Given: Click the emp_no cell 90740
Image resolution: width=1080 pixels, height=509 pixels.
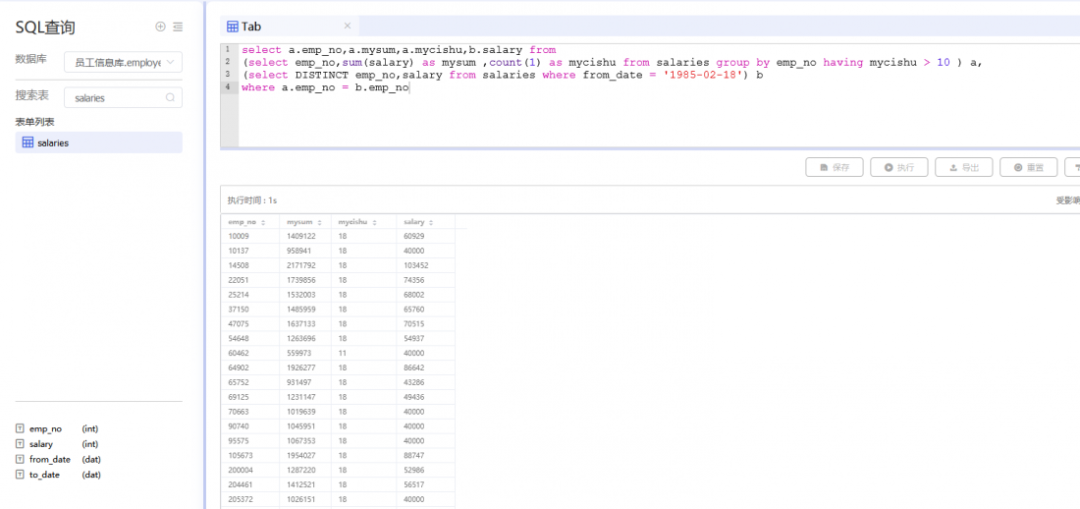Looking at the screenshot, I should 250,427.
